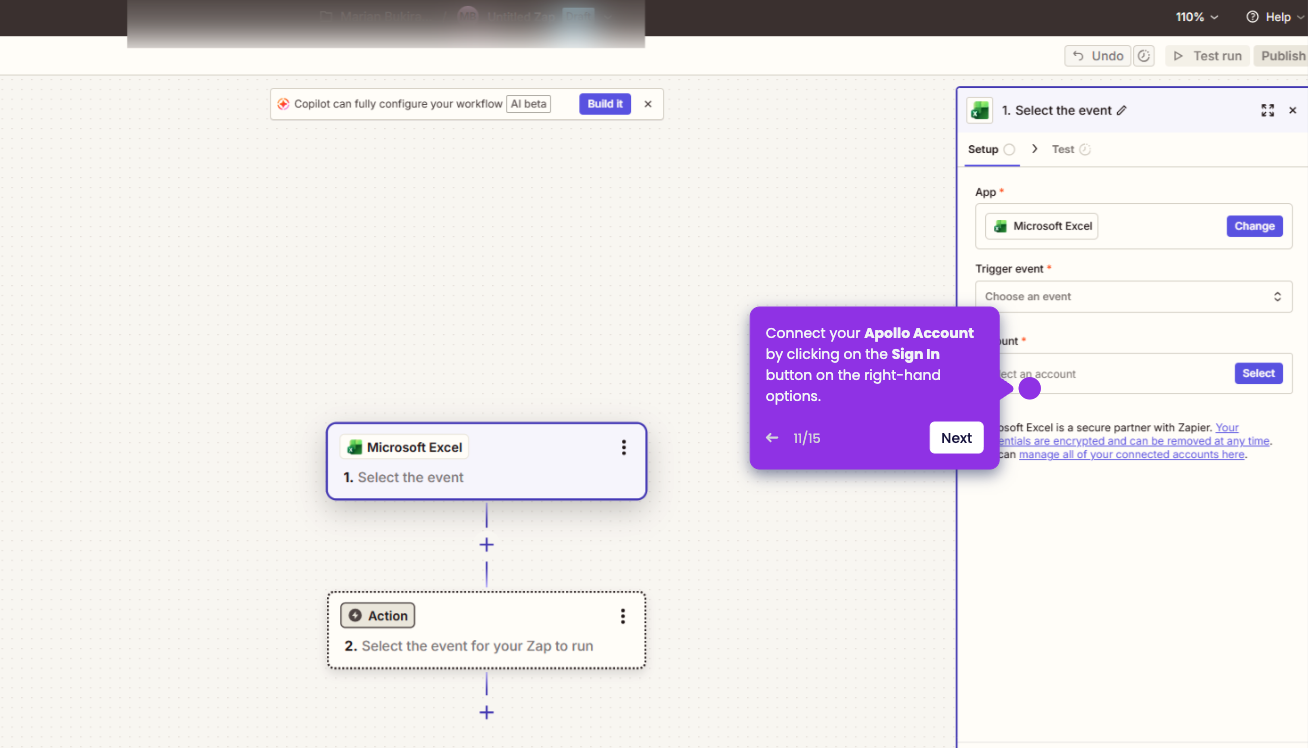Add a step below the Action card
Image resolution: width=1308 pixels, height=748 pixels.
(x=487, y=713)
